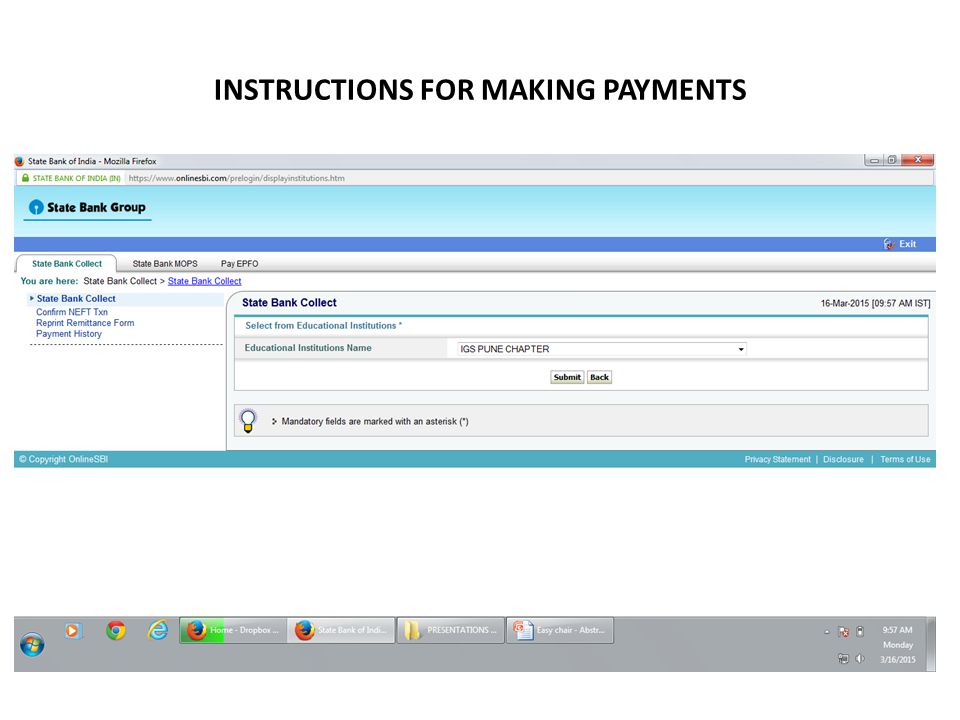Image resolution: width=960 pixels, height=720 pixels.
Task: Click the Exit link in blue bar
Action: pos(907,244)
